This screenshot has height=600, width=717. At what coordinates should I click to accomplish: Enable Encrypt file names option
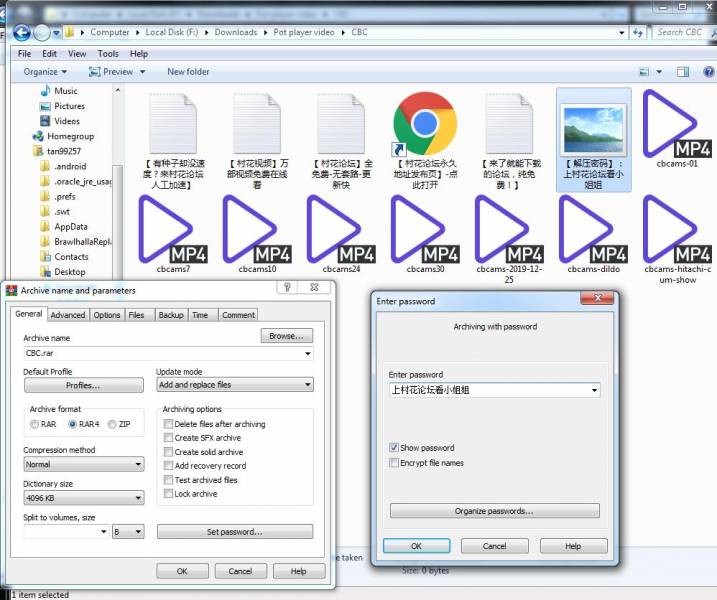click(x=394, y=463)
